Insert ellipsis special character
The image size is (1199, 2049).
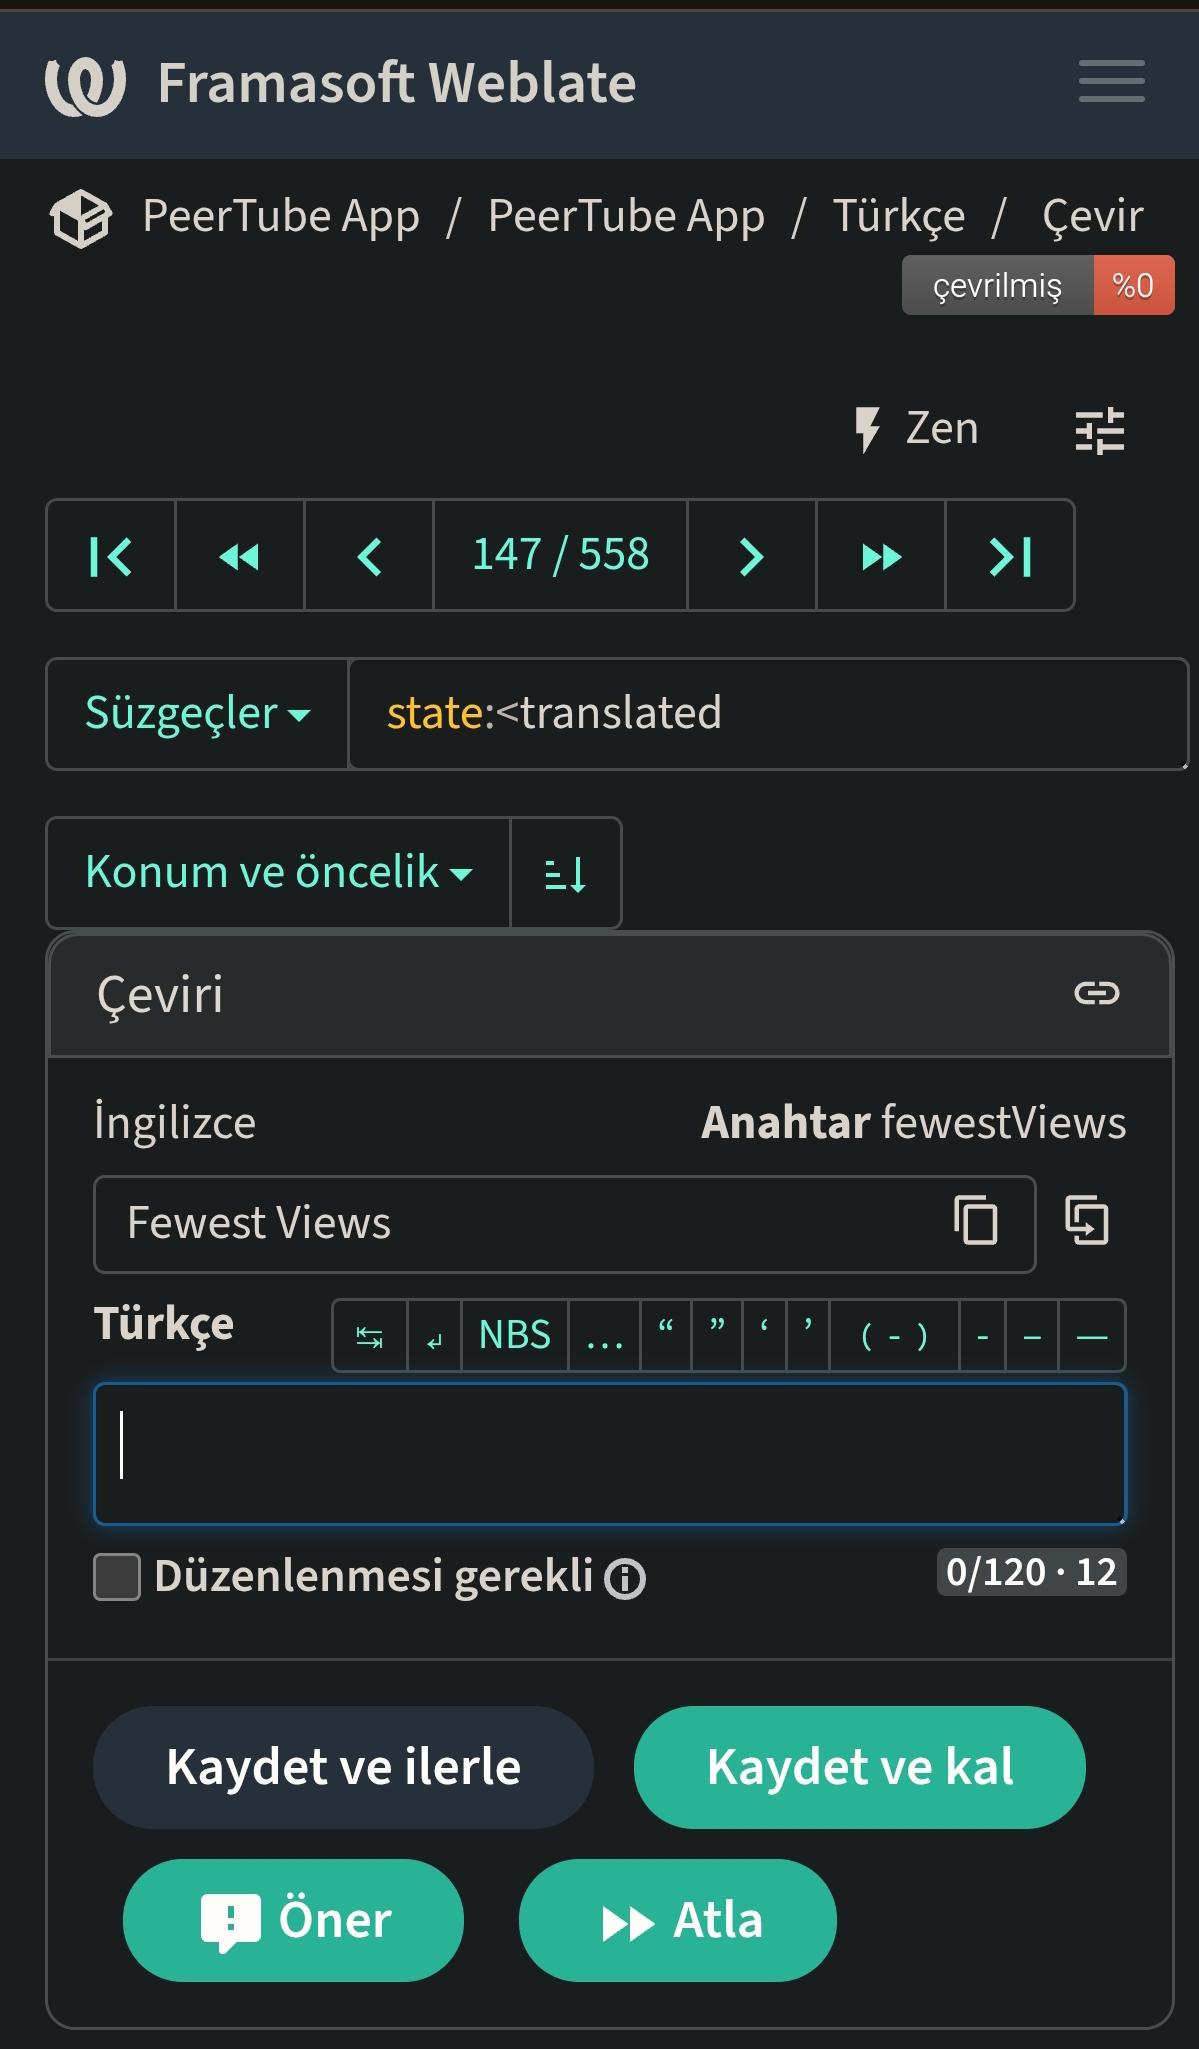coord(604,1335)
